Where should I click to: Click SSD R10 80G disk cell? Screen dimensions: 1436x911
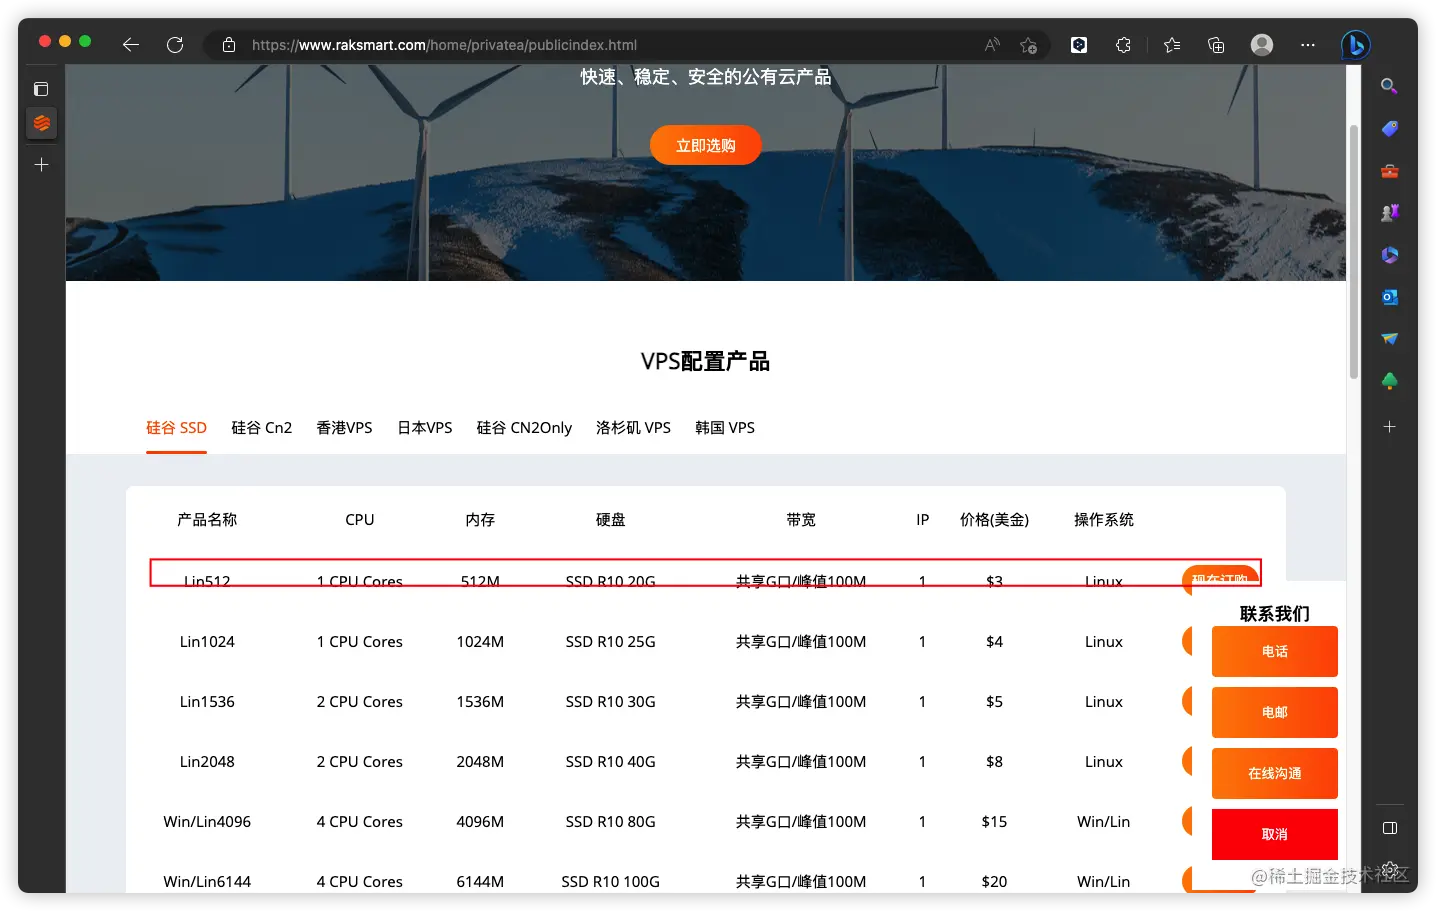pyautogui.click(x=611, y=822)
